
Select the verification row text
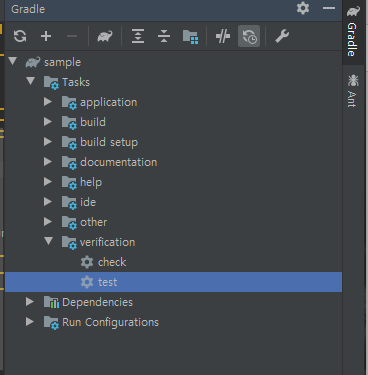pyautogui.click(x=107, y=242)
